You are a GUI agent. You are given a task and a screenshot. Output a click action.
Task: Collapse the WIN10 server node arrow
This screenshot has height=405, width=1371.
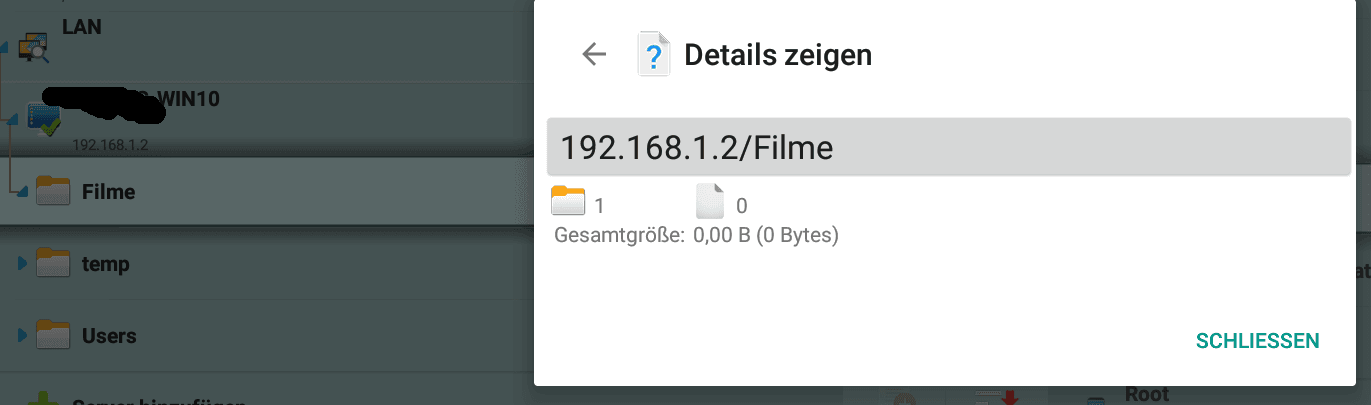pos(11,121)
